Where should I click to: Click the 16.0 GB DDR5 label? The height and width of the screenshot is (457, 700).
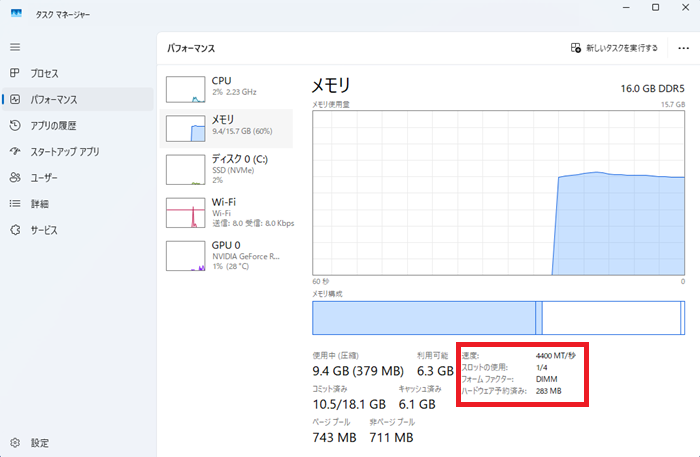tap(652, 88)
